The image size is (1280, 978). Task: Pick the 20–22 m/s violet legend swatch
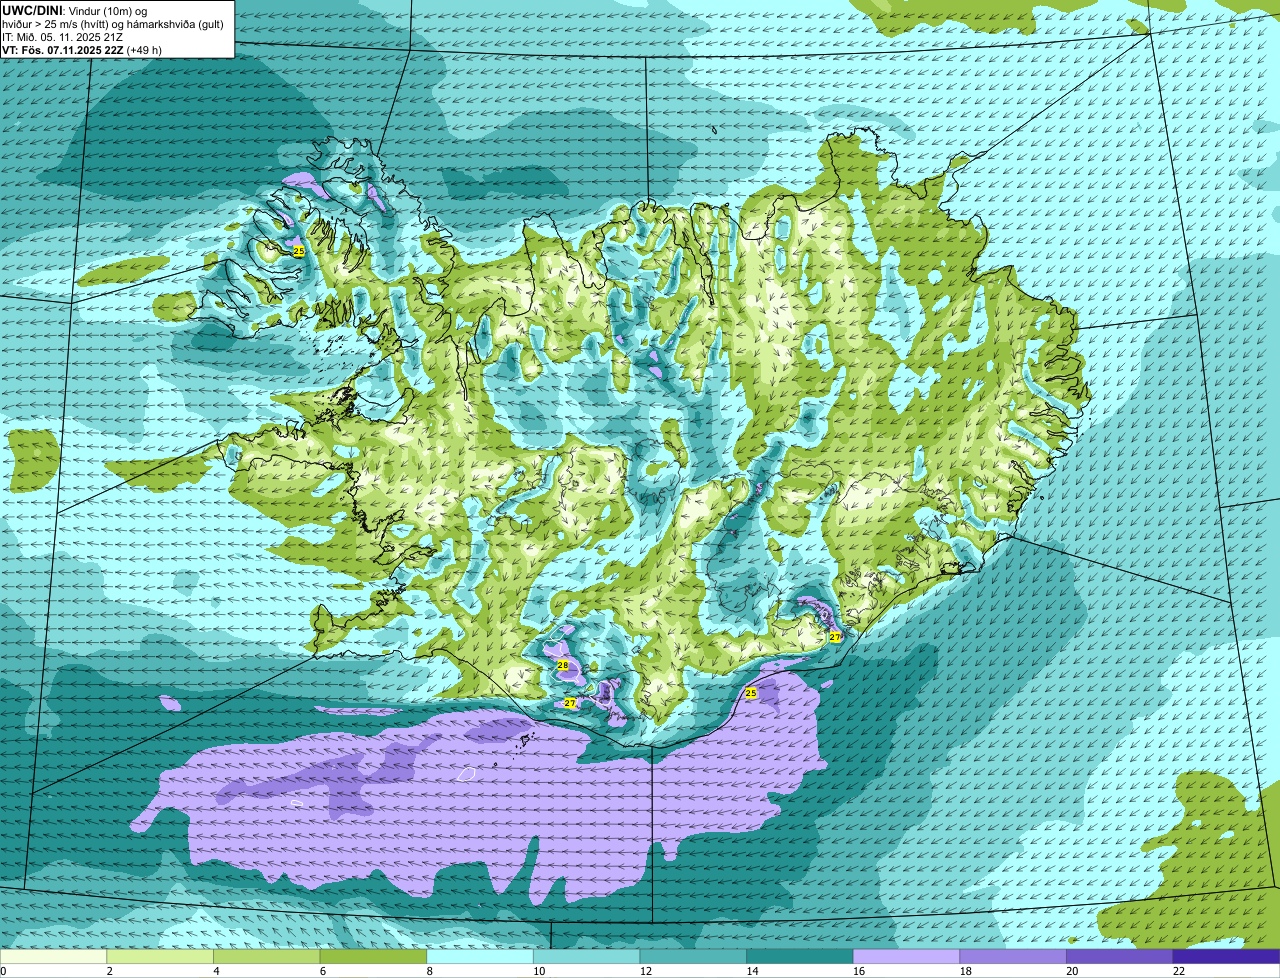[x=1120, y=957]
